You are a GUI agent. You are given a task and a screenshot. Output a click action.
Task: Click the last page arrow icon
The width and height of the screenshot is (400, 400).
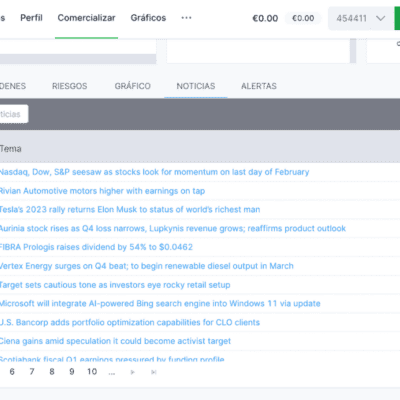(153, 372)
